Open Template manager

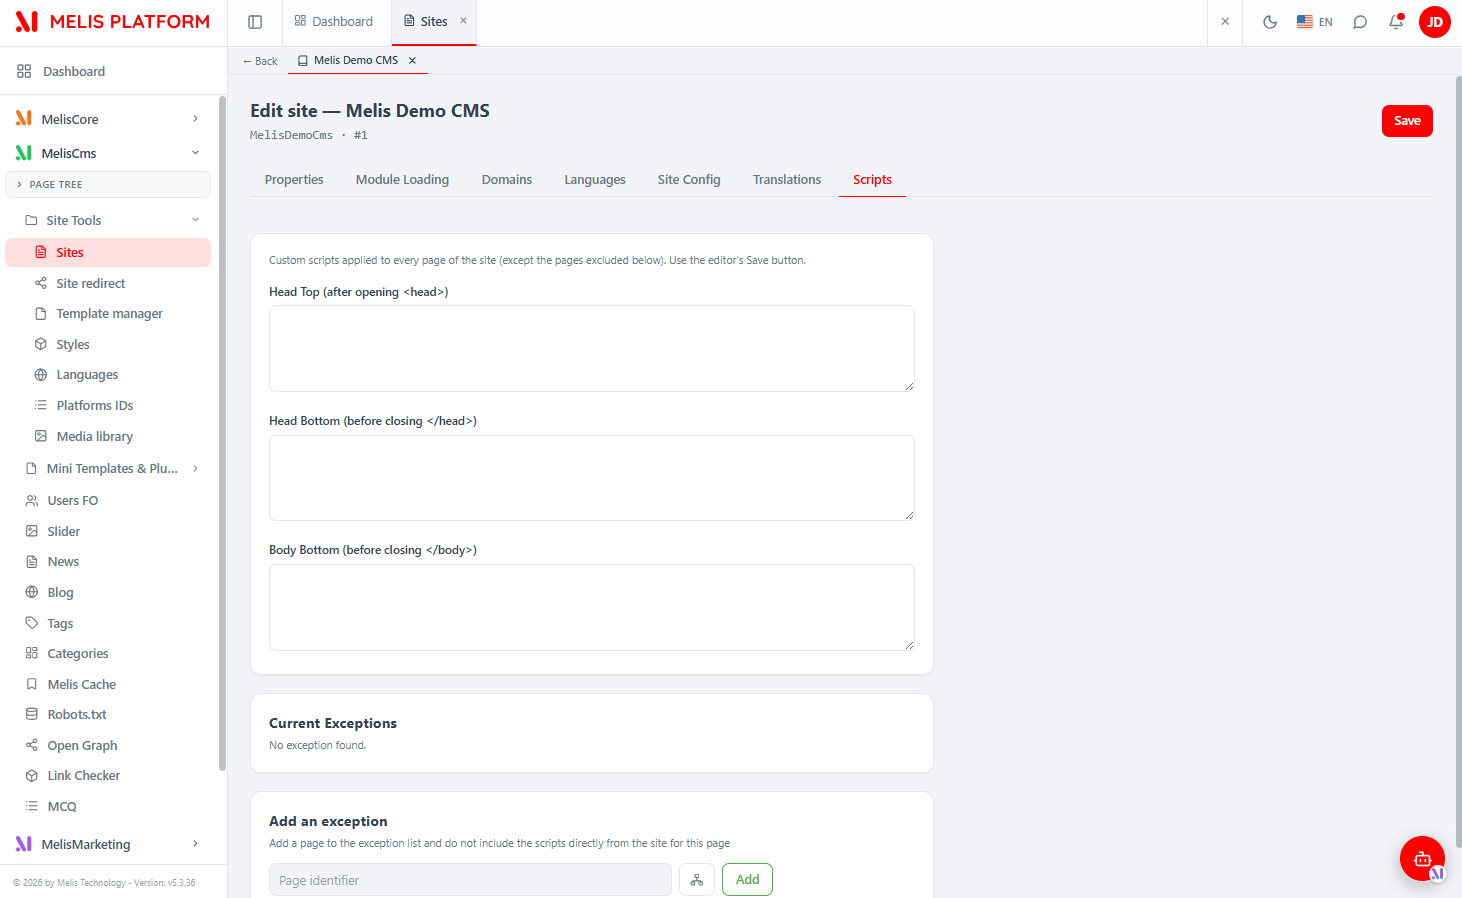[108, 314]
